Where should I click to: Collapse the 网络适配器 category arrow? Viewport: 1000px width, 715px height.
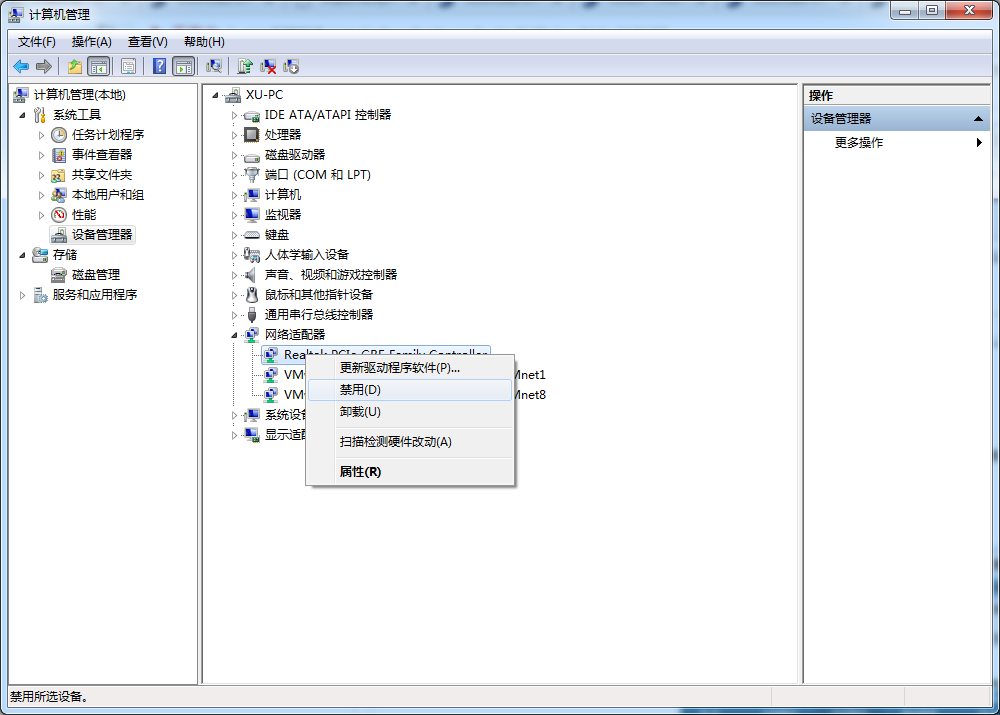tap(234, 335)
